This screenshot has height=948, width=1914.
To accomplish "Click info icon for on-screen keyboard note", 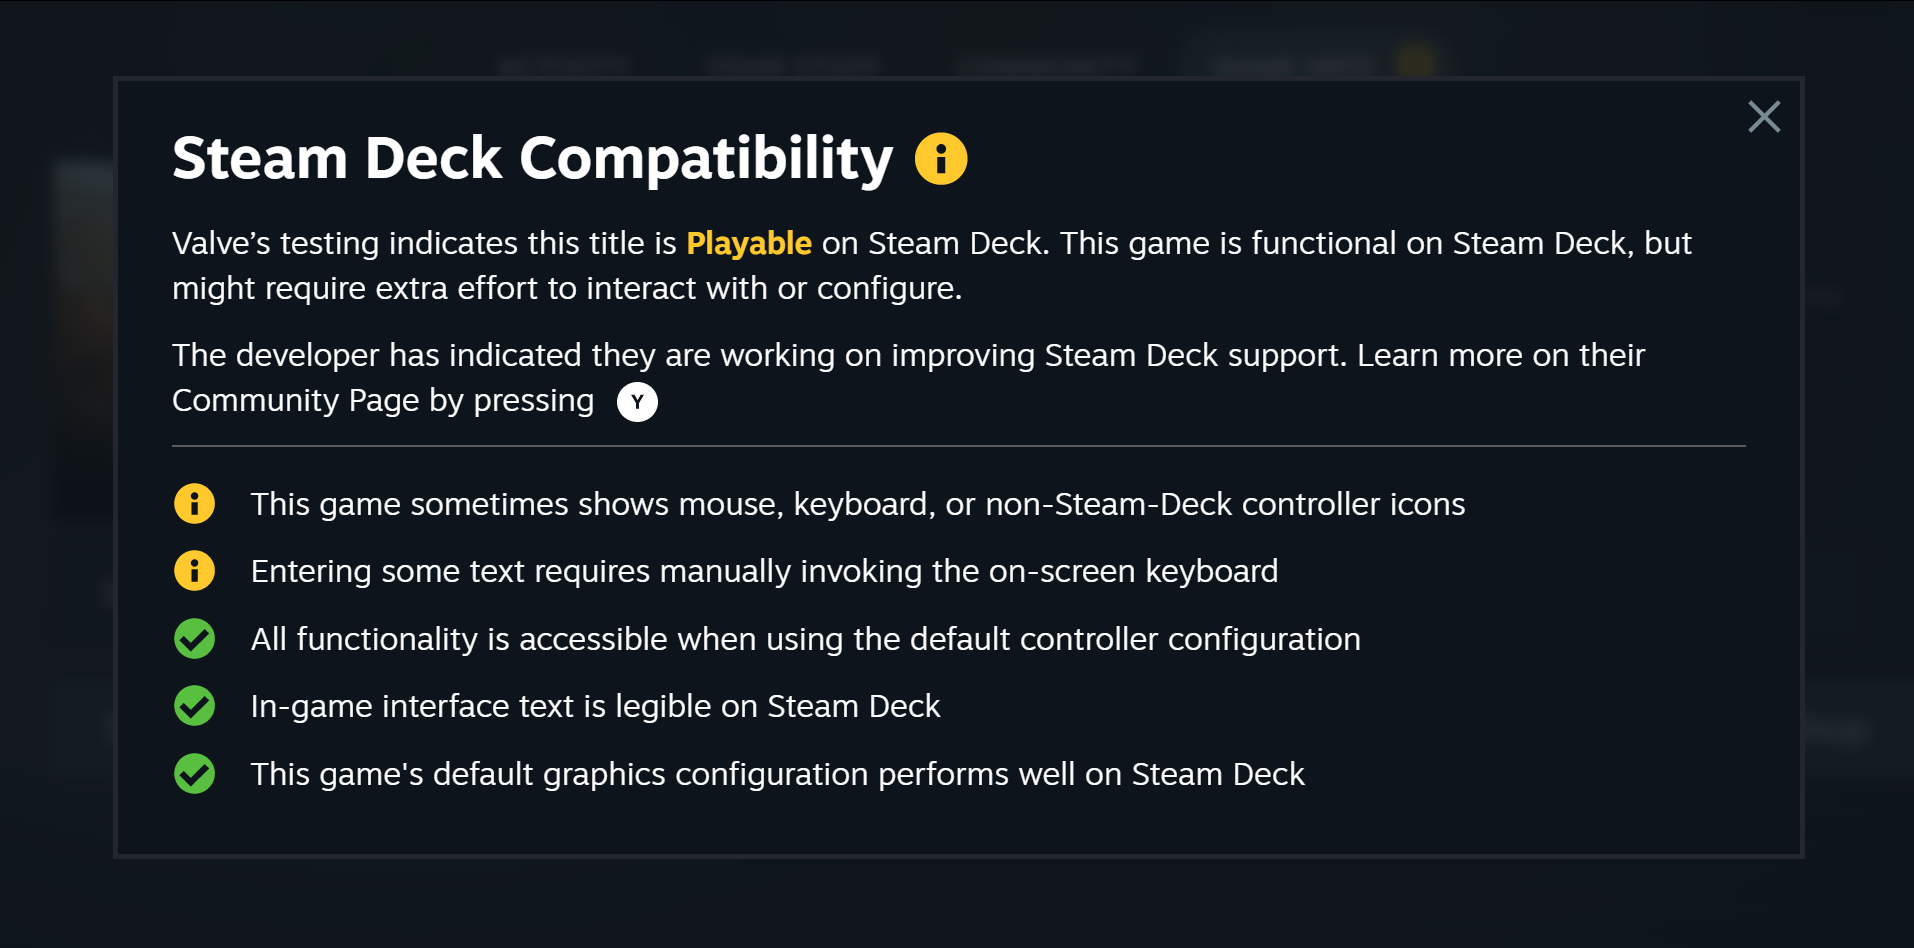I will tap(195, 571).
